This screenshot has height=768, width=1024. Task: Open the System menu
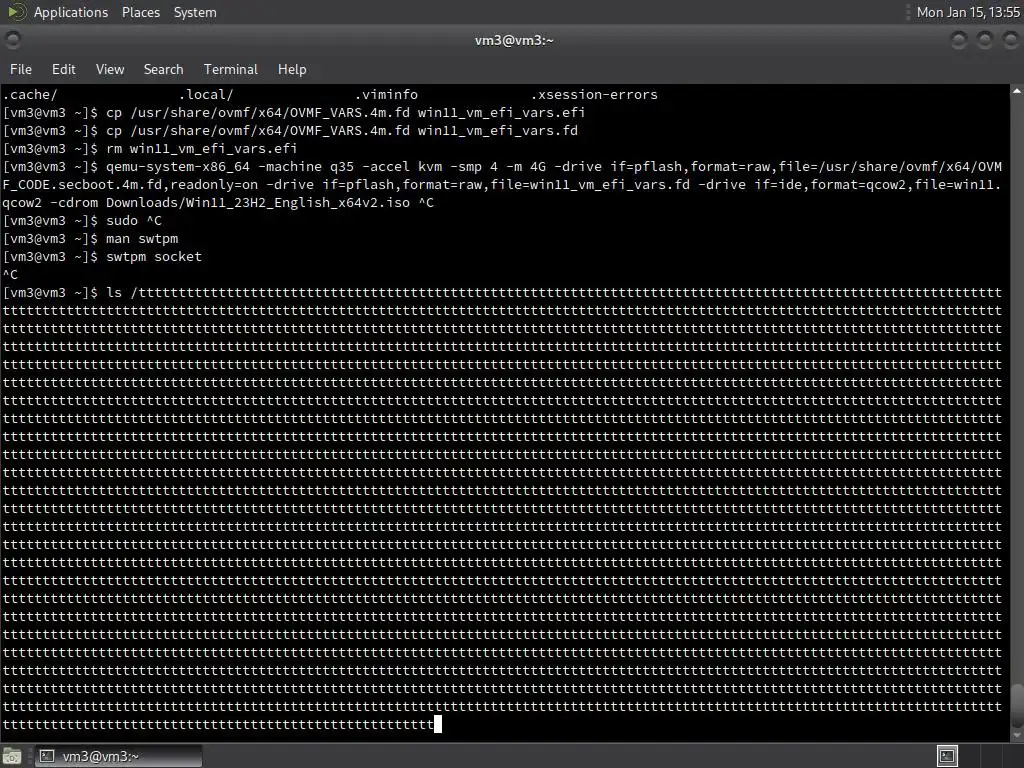(x=195, y=12)
